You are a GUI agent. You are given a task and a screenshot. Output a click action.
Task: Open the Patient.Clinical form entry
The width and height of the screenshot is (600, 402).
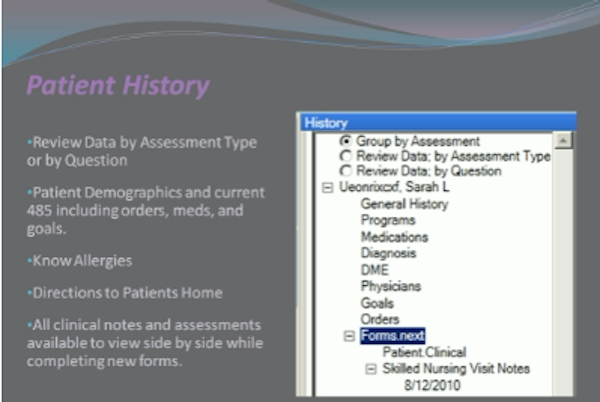(424, 352)
